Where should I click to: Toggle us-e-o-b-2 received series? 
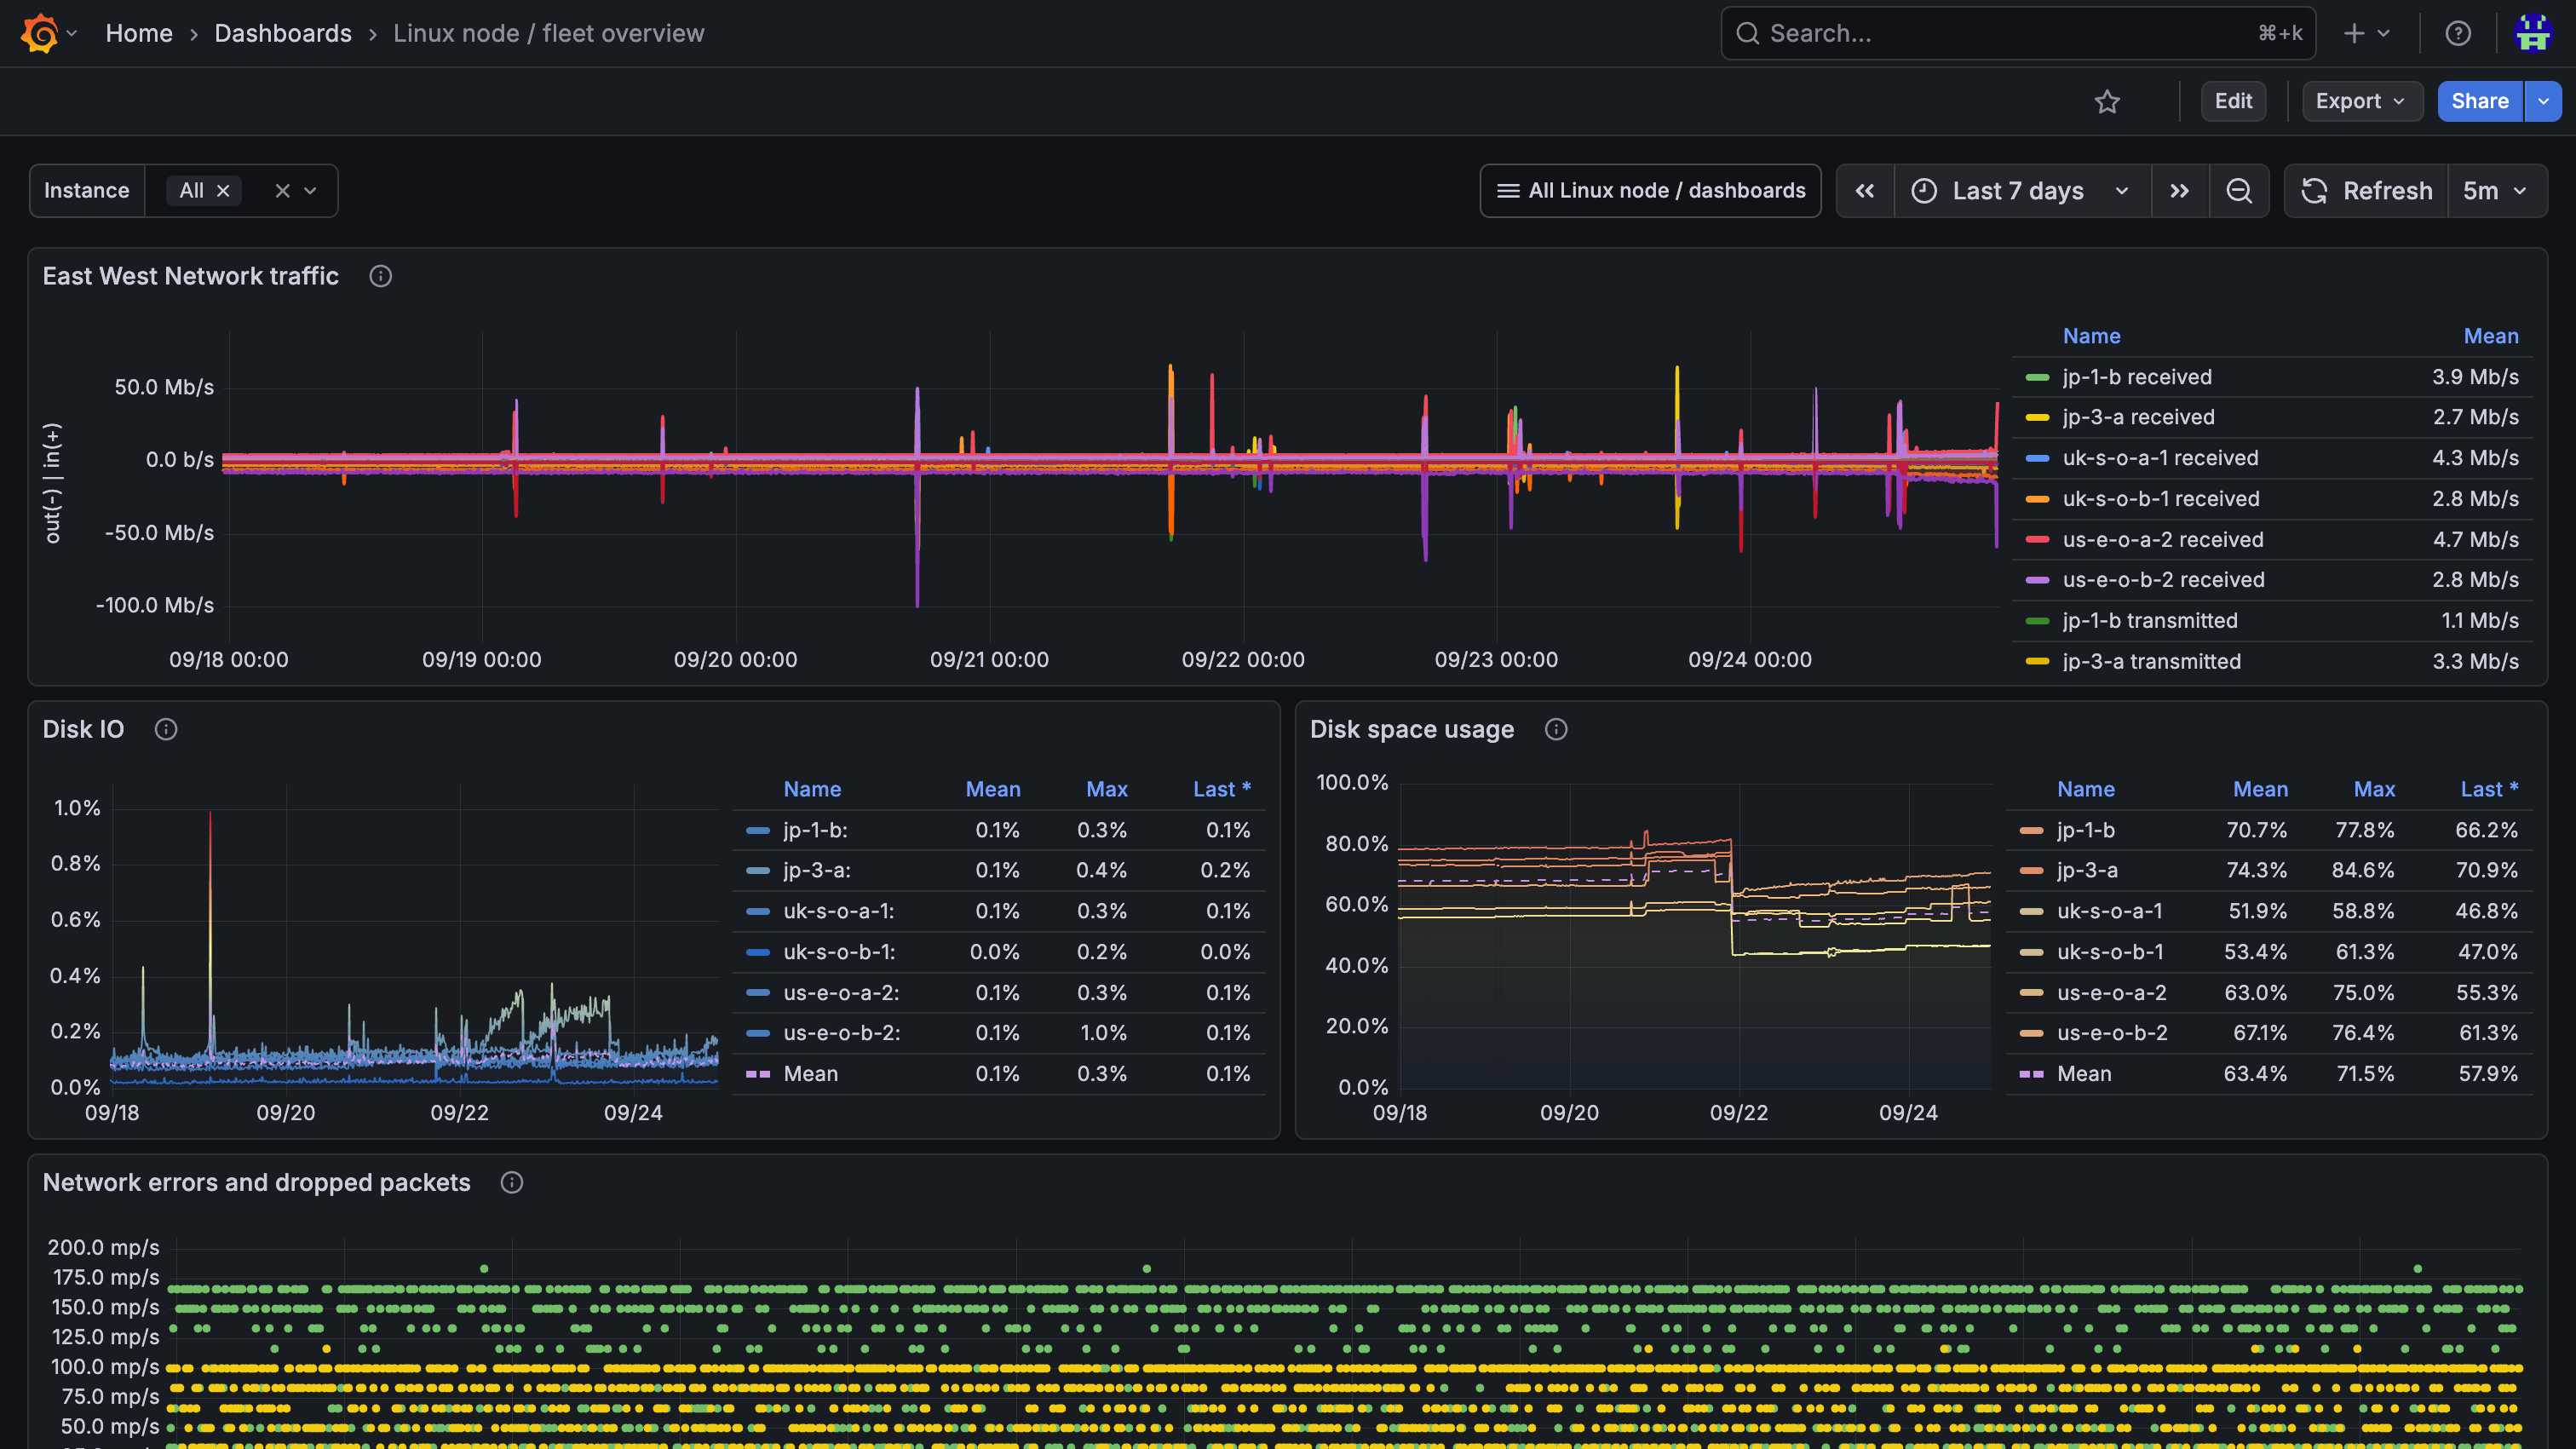(x=2163, y=580)
